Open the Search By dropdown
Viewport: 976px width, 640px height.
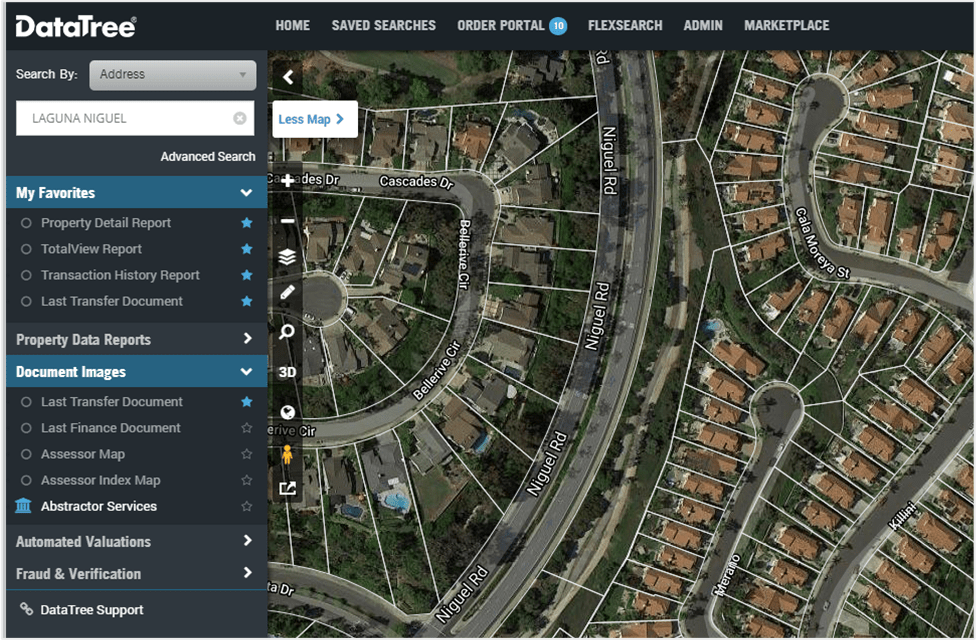(x=172, y=74)
